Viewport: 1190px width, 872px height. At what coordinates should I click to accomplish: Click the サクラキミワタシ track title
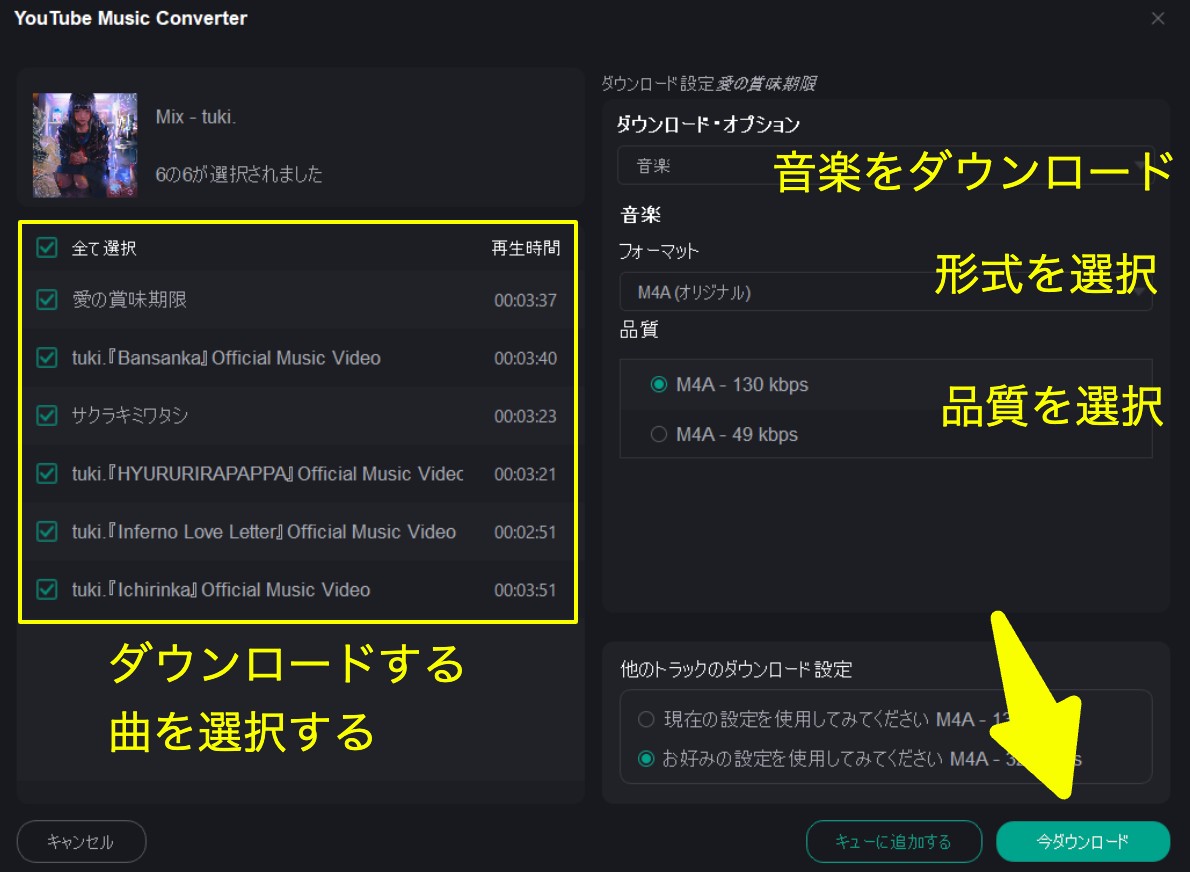129,416
